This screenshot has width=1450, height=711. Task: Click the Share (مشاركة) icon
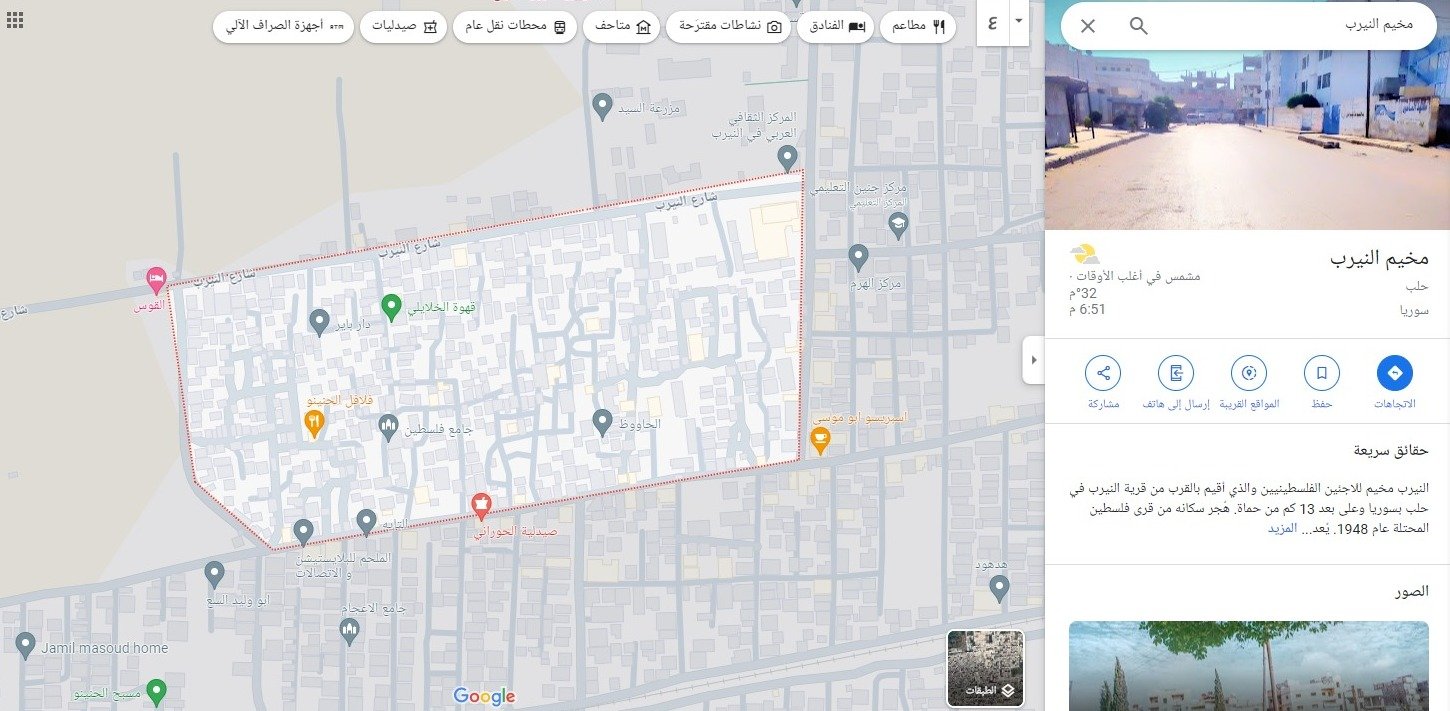pyautogui.click(x=1103, y=374)
